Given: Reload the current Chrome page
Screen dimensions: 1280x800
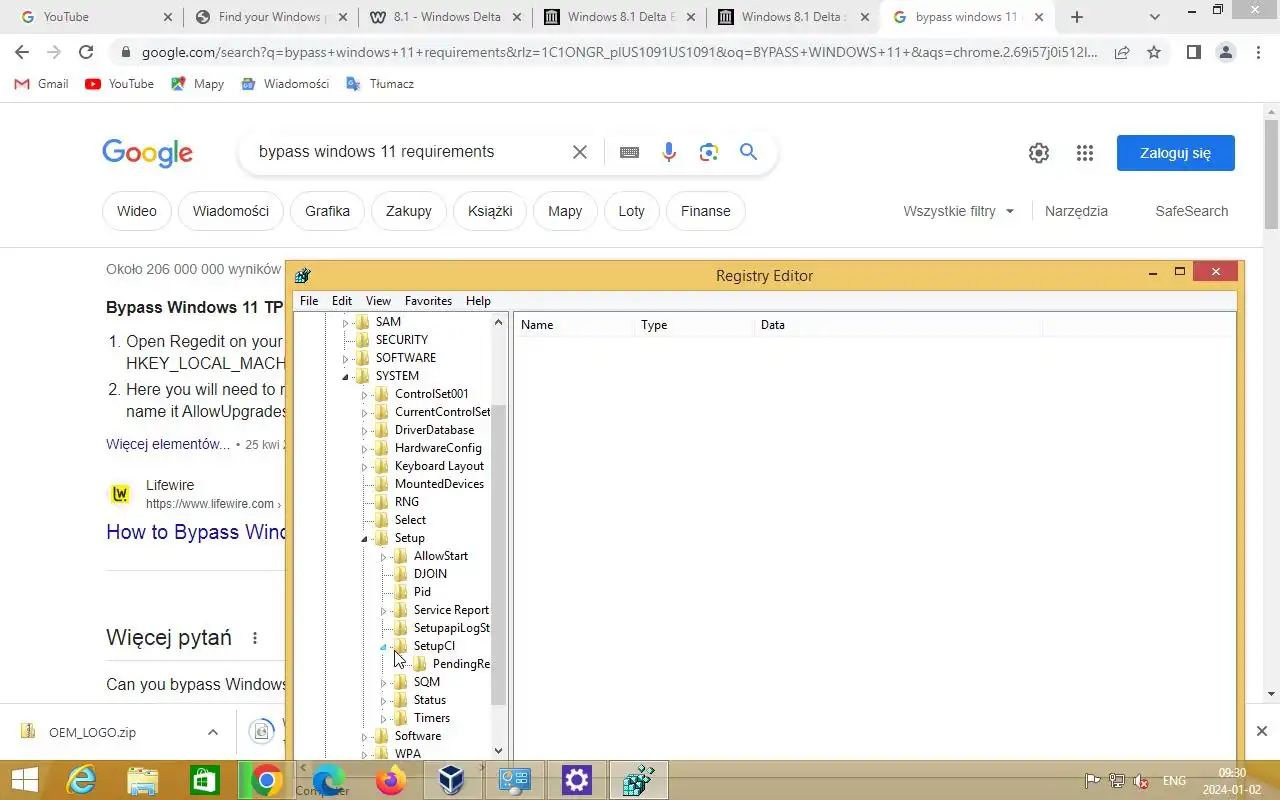Looking at the screenshot, I should (x=86, y=52).
